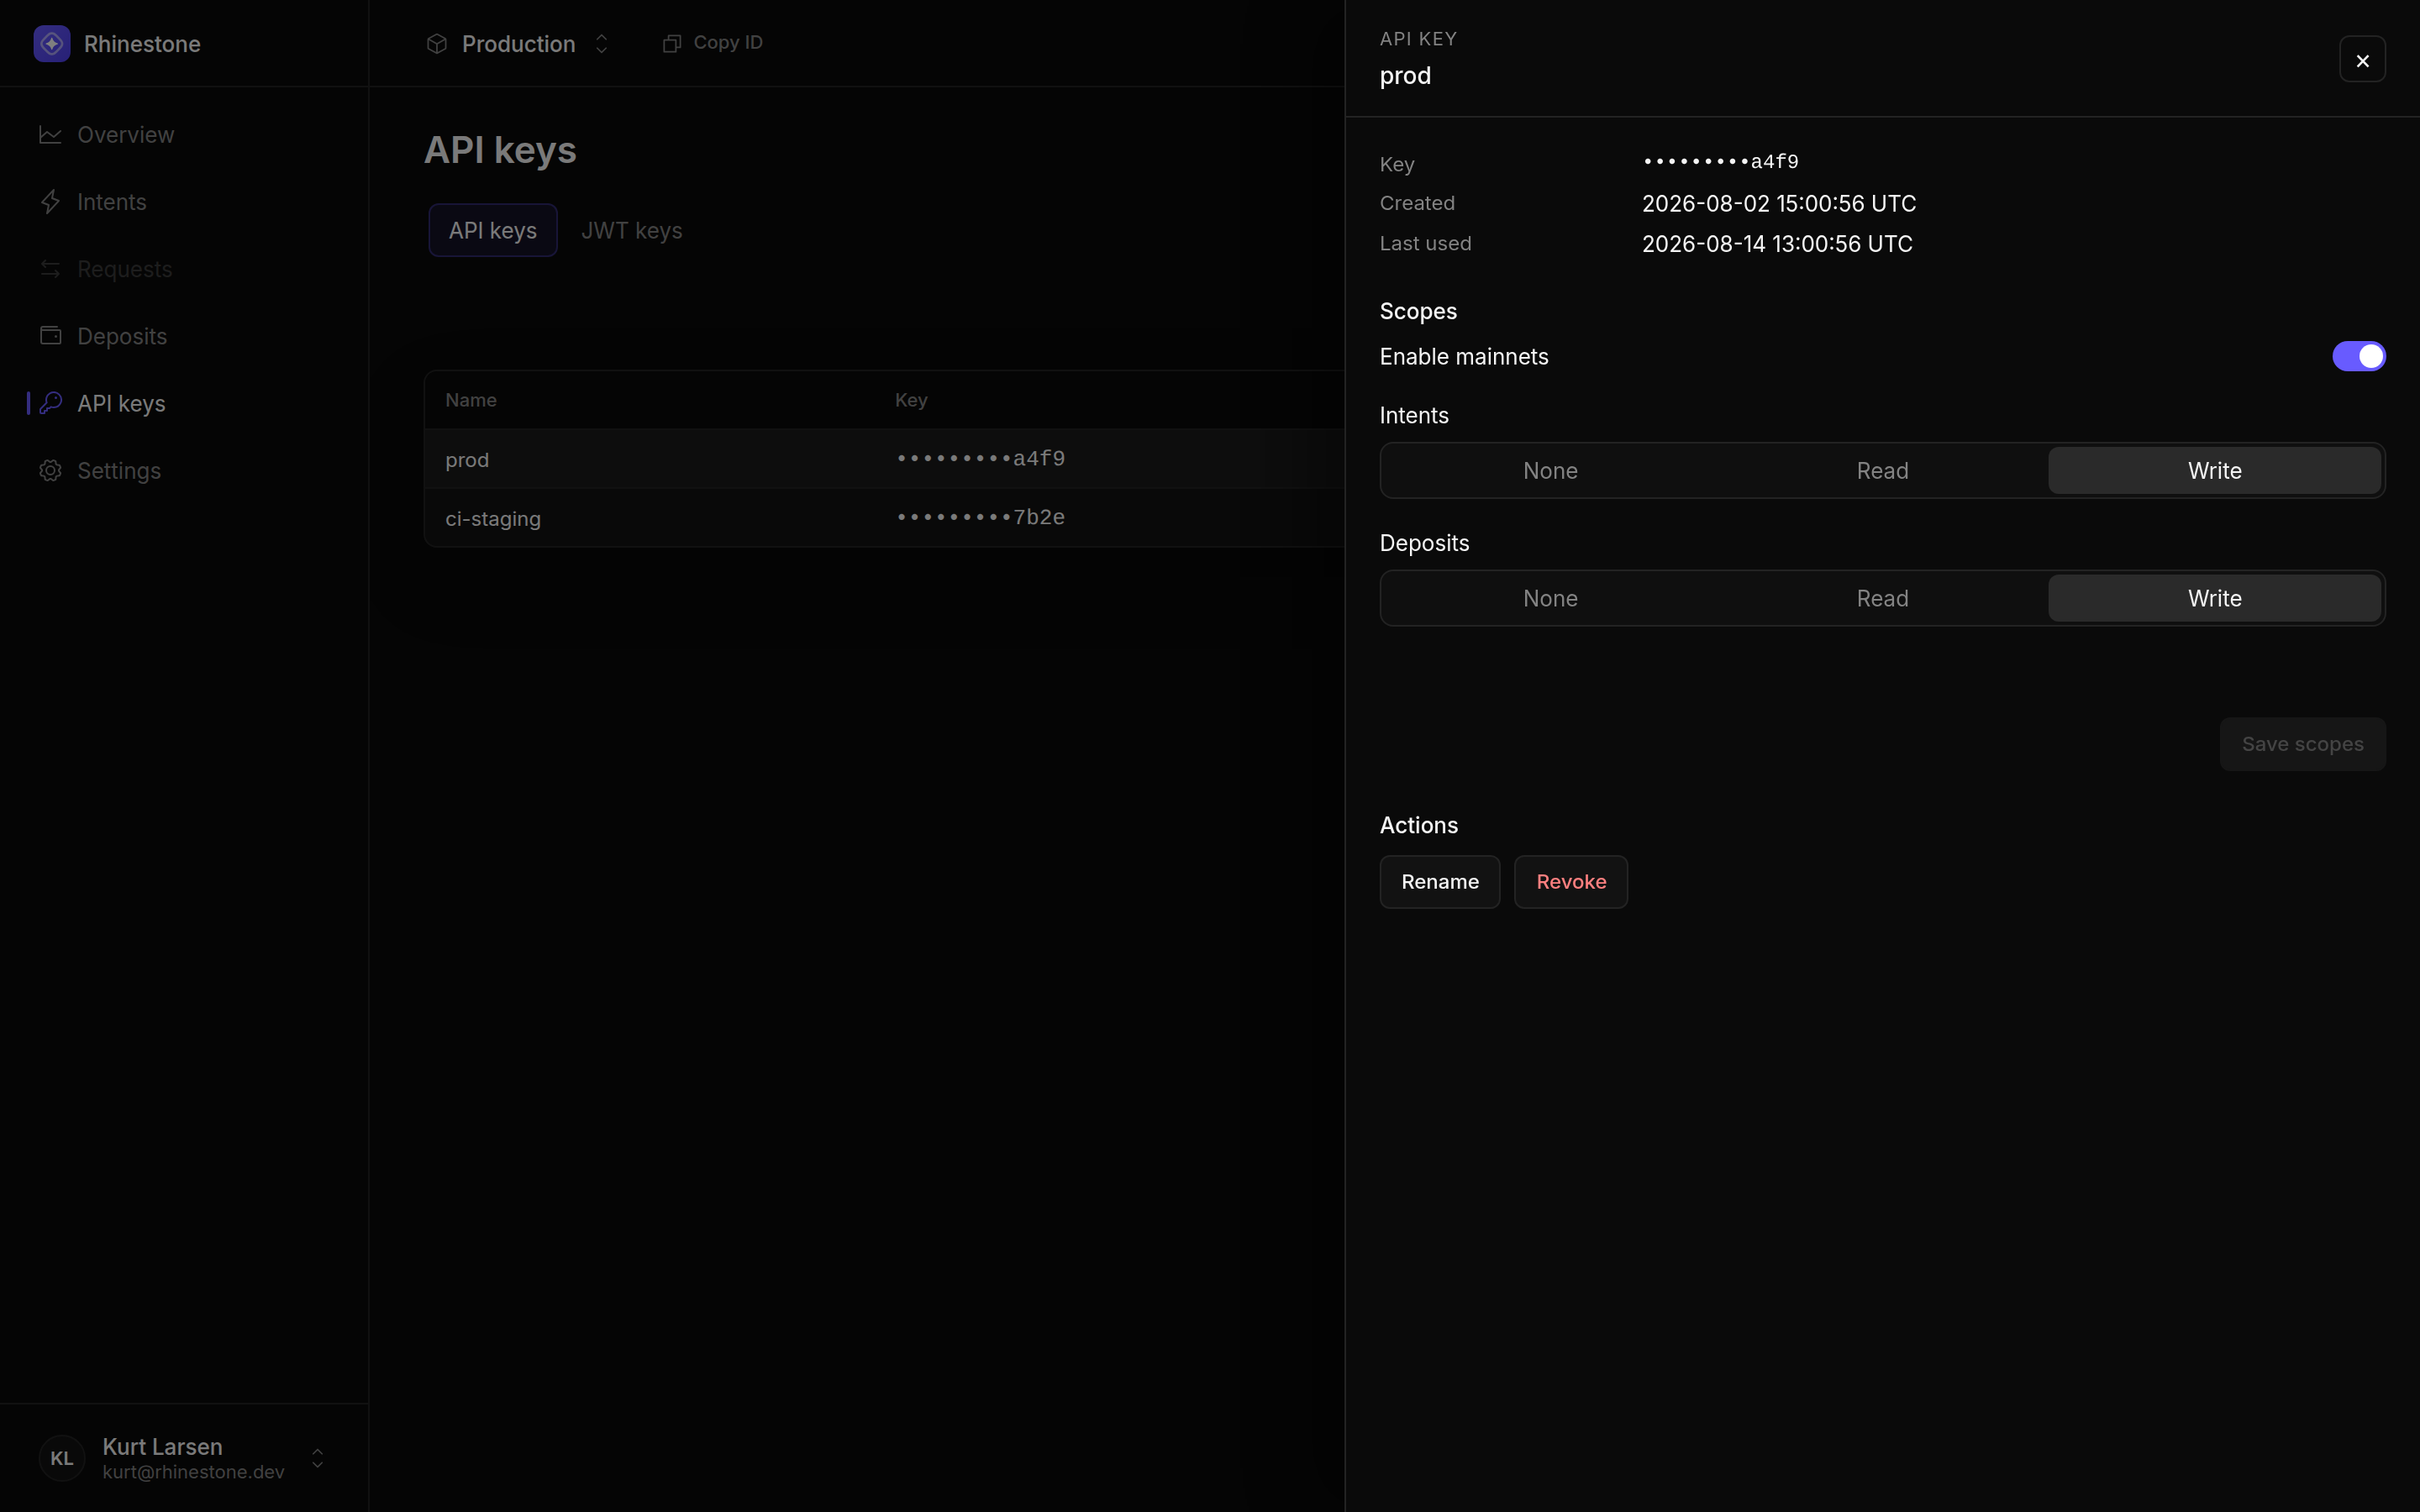Viewport: 2420px width, 1512px height.
Task: Click the Rename button
Action: coord(1439,882)
